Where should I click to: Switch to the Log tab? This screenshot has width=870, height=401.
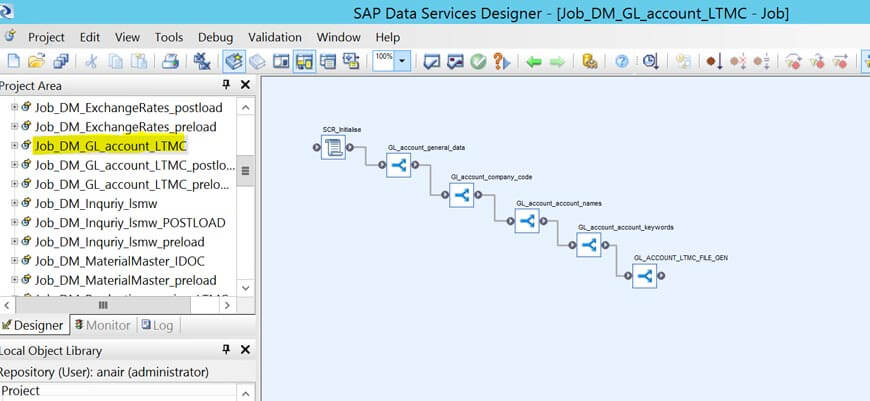pyautogui.click(x=158, y=326)
